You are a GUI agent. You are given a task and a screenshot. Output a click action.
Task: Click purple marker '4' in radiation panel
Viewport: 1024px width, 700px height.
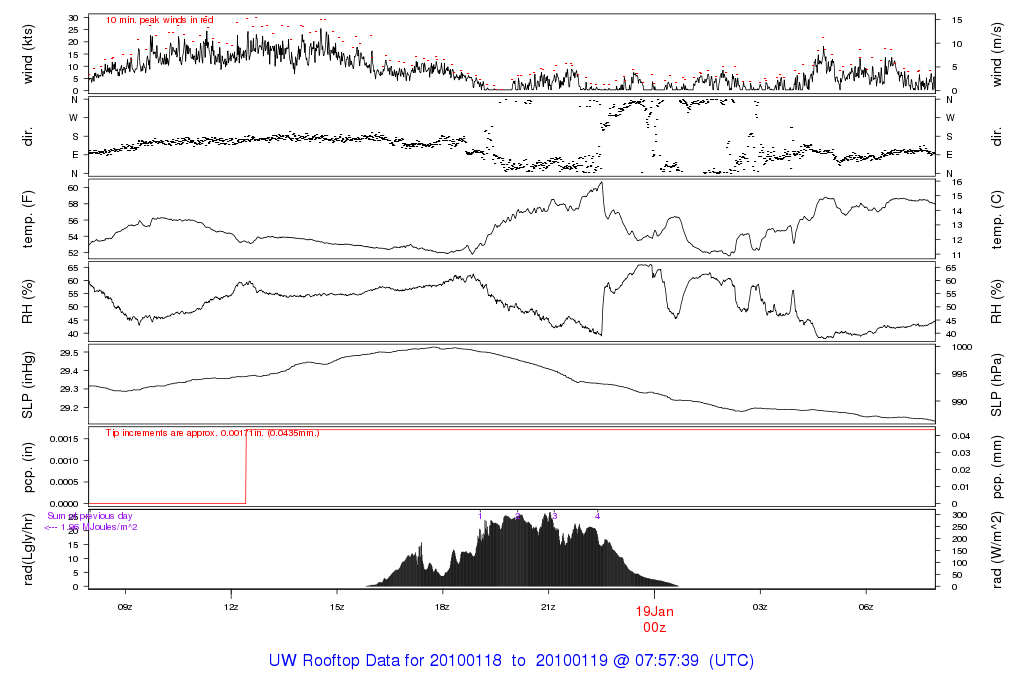(x=597, y=516)
